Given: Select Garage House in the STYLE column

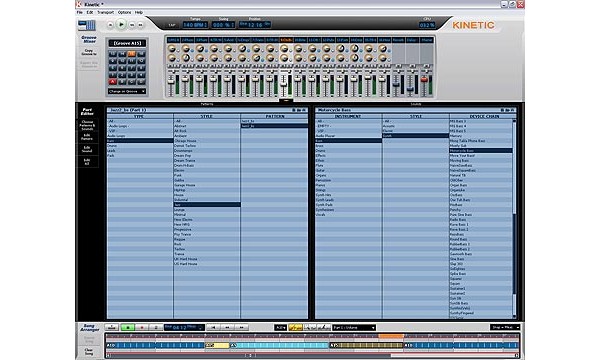Looking at the screenshot, I should 207,185.
